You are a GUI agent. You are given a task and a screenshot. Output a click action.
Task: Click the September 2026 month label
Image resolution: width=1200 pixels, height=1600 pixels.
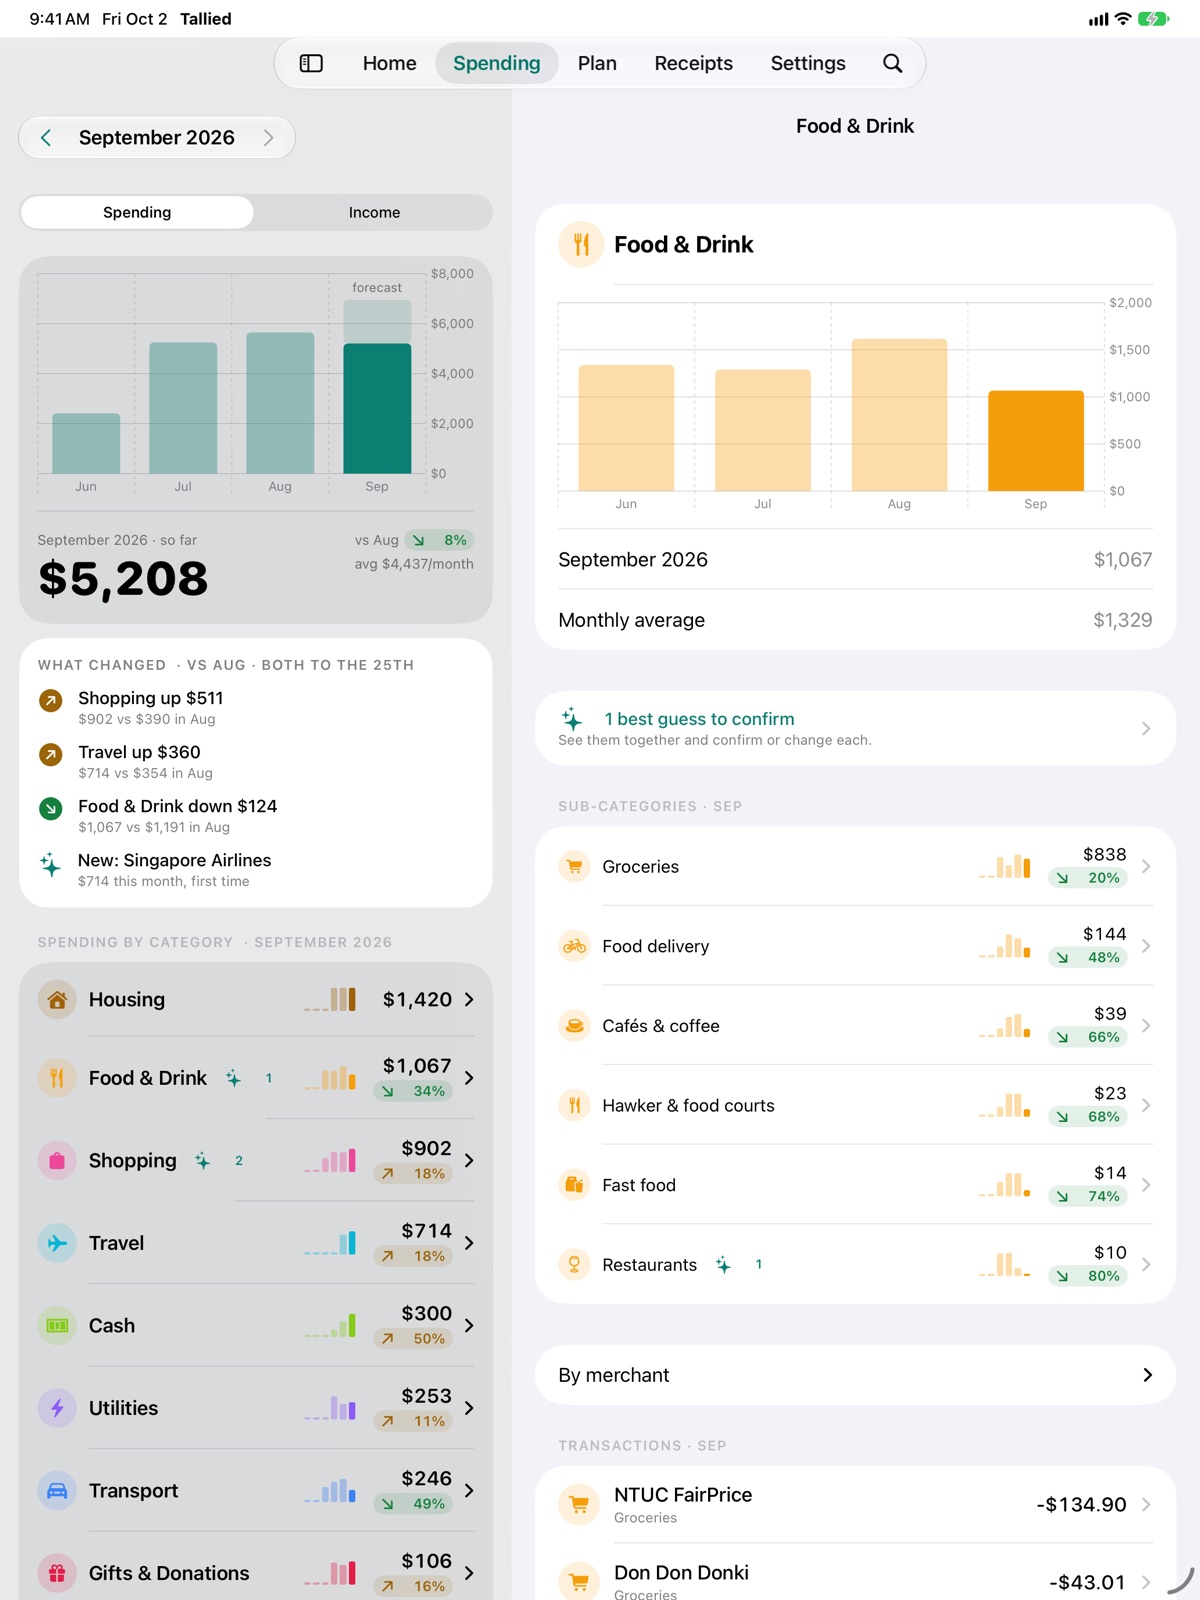pyautogui.click(x=157, y=138)
